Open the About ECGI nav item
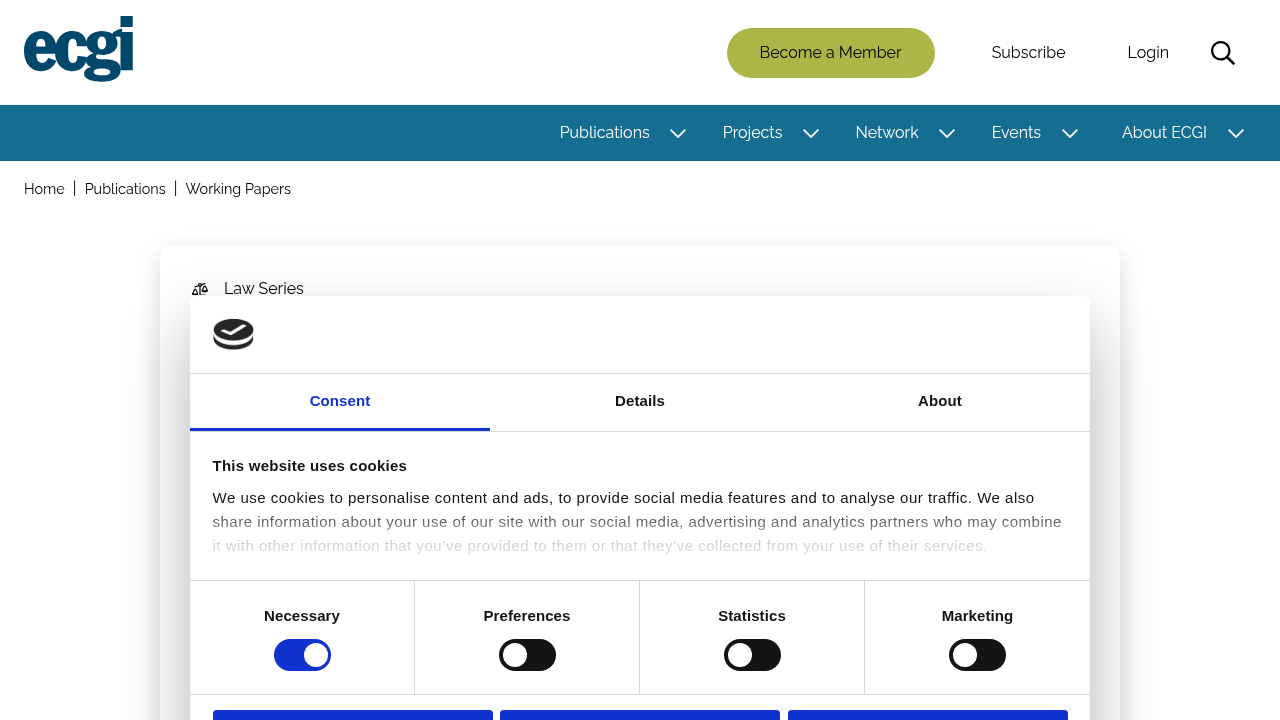This screenshot has height=720, width=1280. point(1164,133)
